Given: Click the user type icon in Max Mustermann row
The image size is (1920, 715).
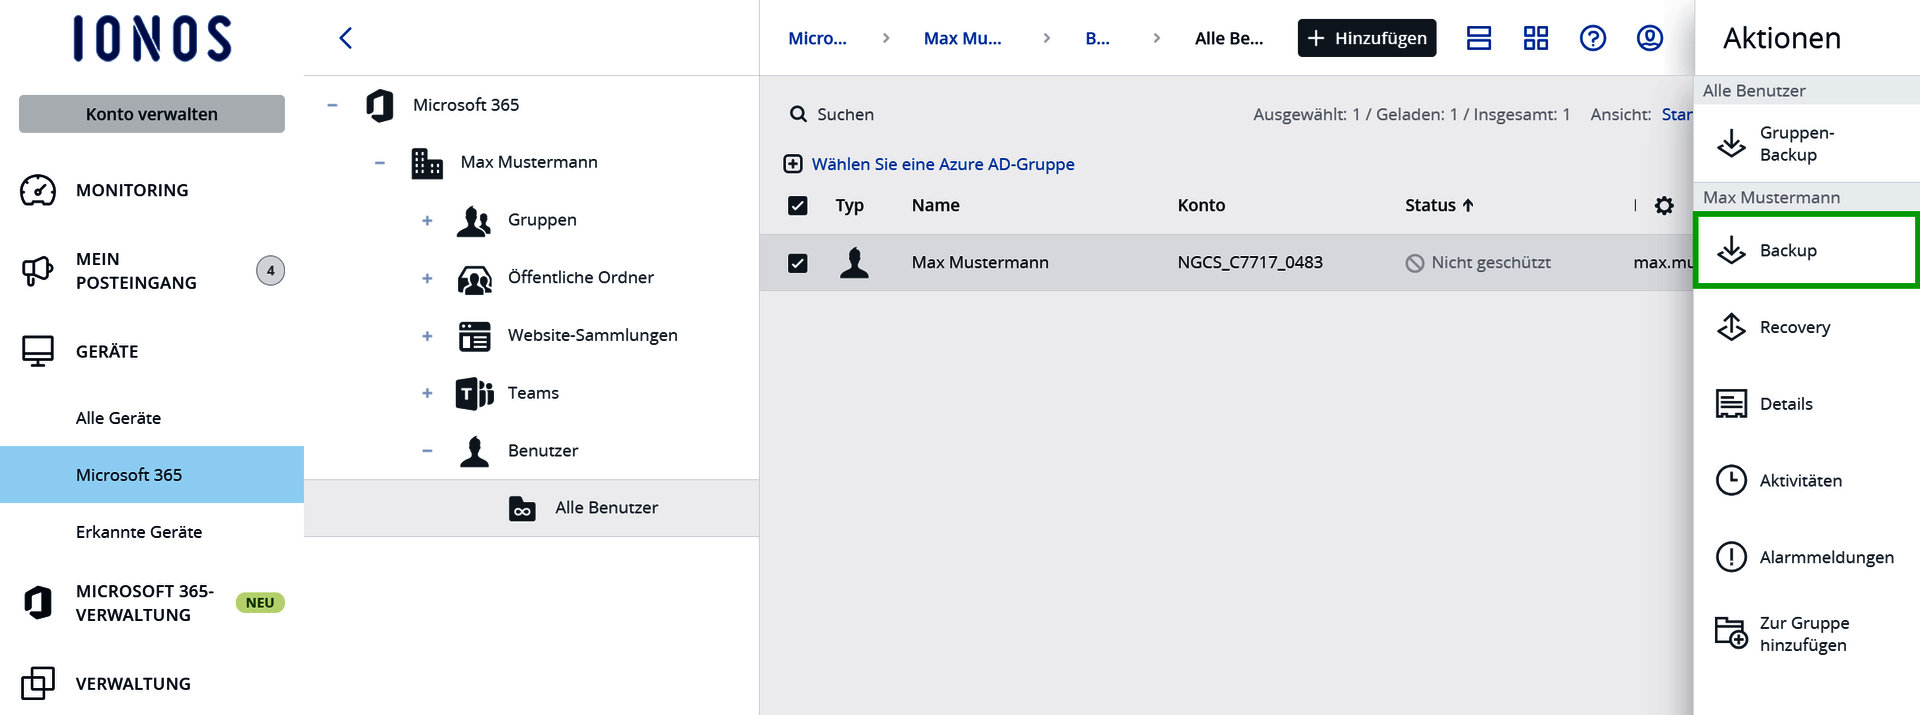Looking at the screenshot, I should (x=854, y=262).
